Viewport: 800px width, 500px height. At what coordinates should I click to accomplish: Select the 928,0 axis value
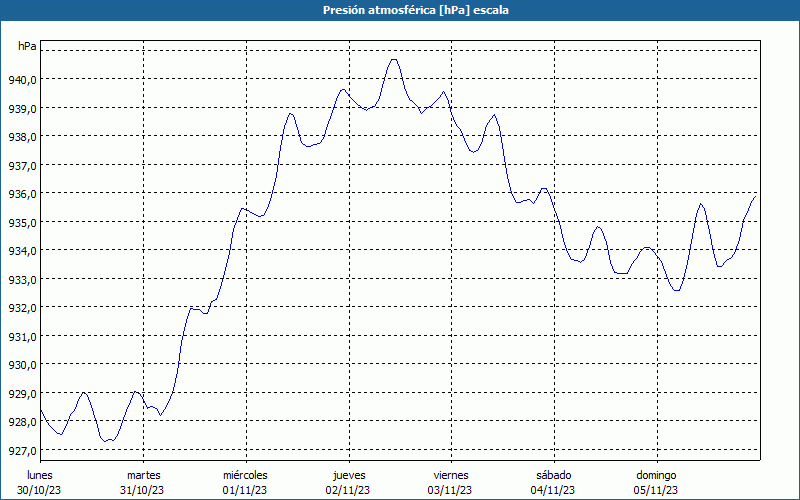(x=22, y=422)
